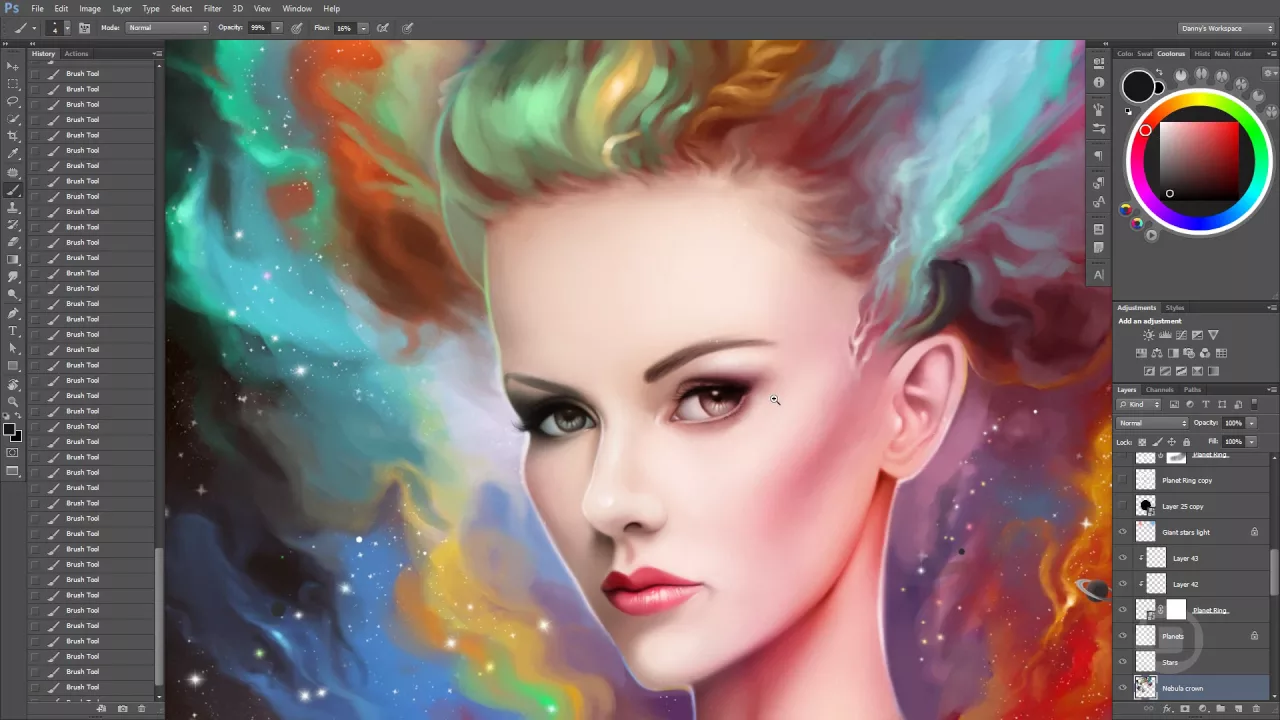Toggle pressure for opacity next to Opacity field

297,28
